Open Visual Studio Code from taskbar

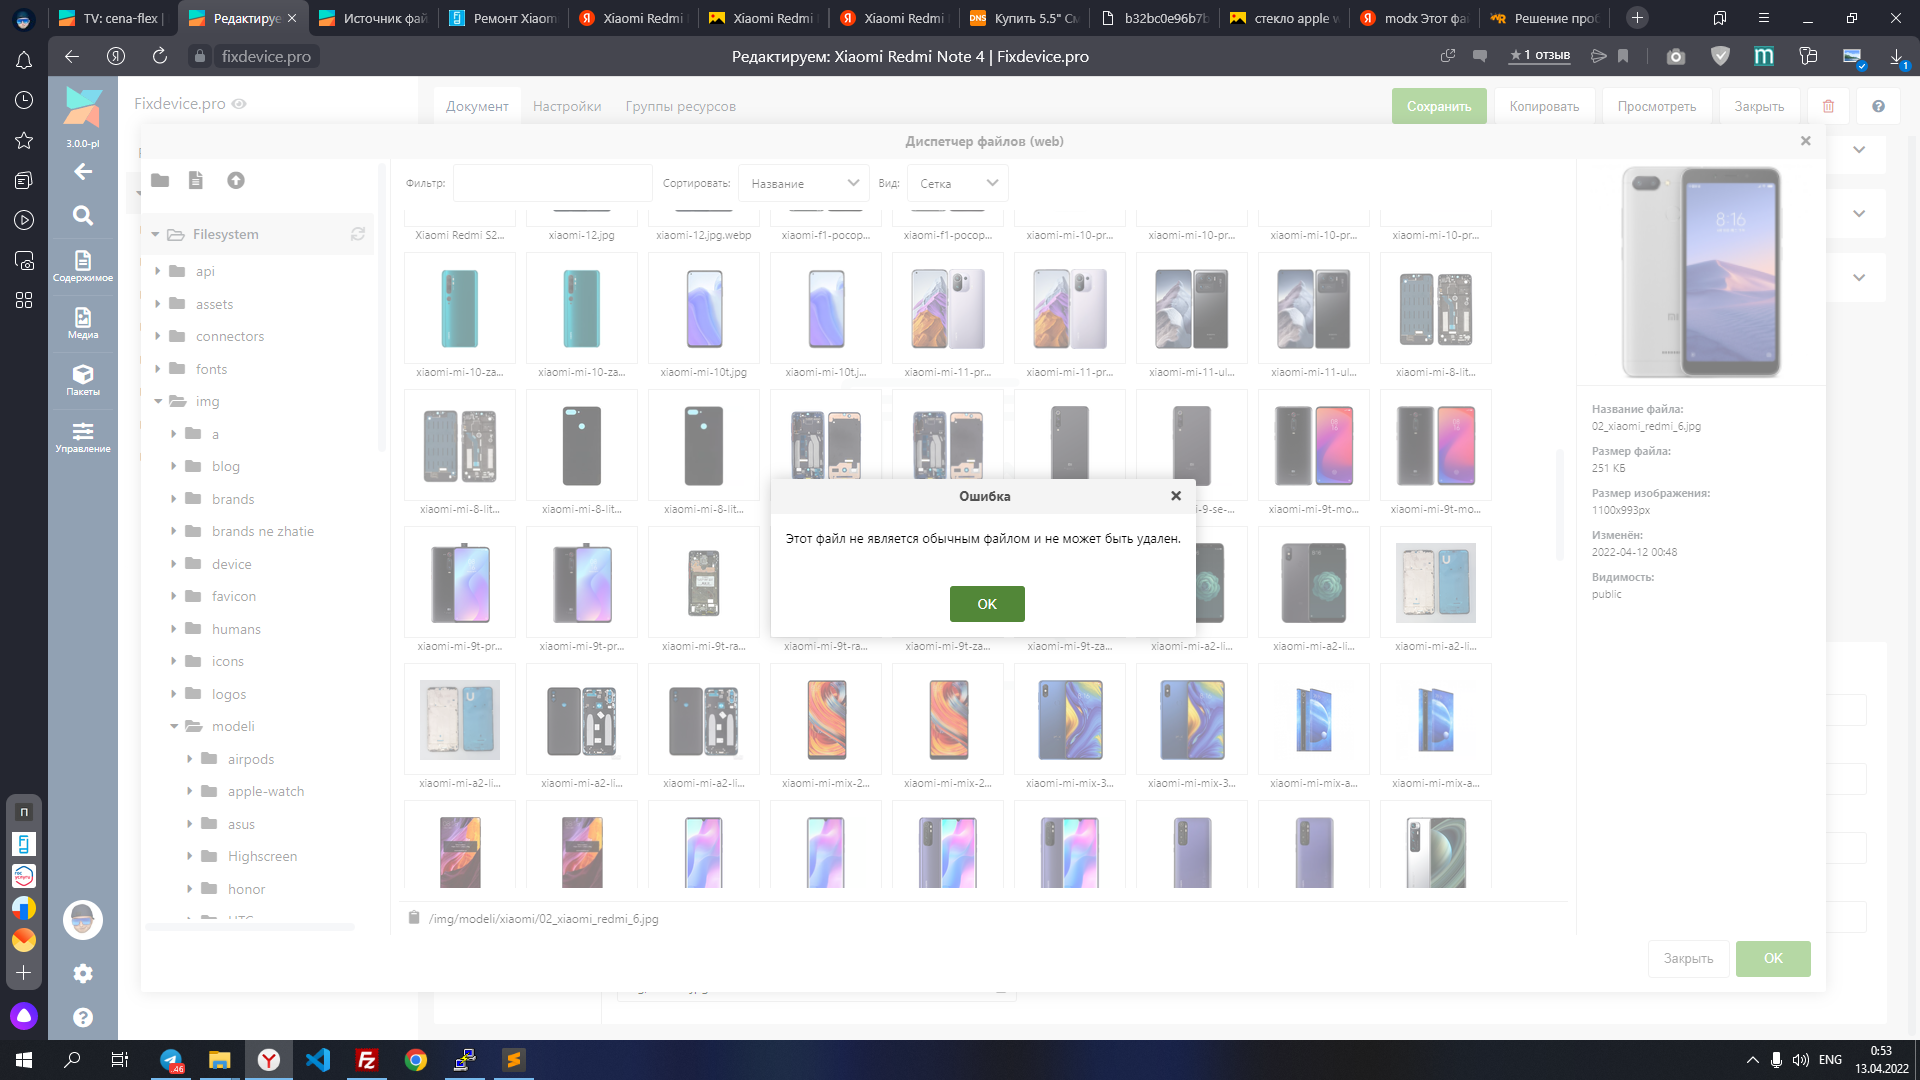point(318,1060)
